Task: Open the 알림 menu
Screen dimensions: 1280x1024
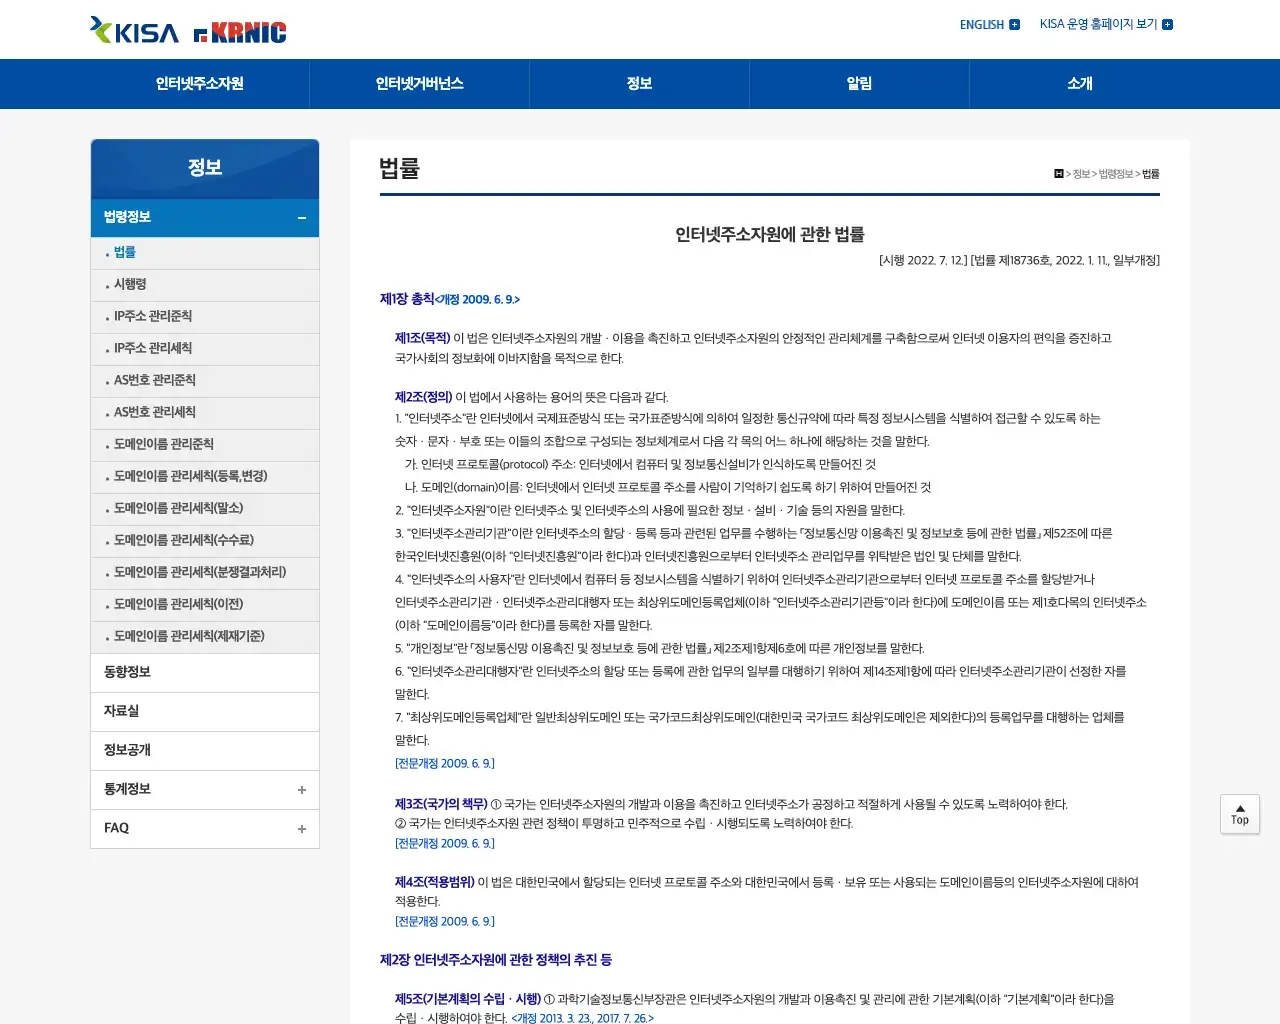Action: (860, 84)
